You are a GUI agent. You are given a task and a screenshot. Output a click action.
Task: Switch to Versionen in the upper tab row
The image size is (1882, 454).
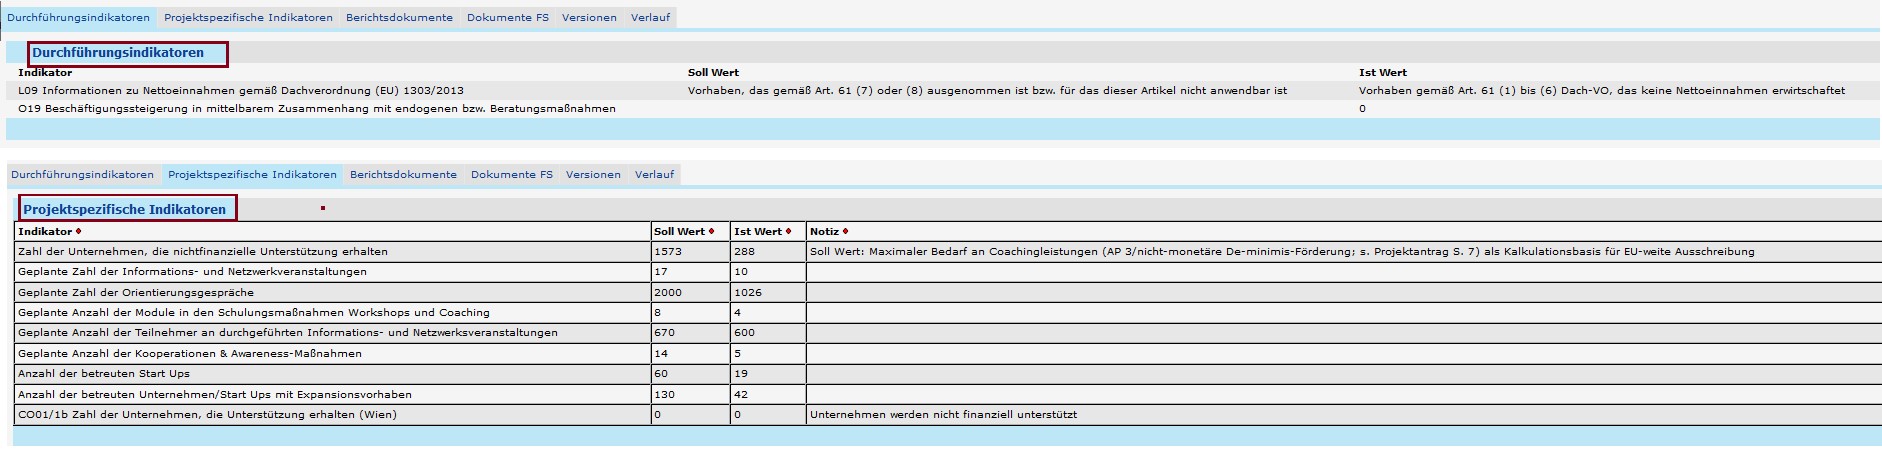(x=589, y=17)
